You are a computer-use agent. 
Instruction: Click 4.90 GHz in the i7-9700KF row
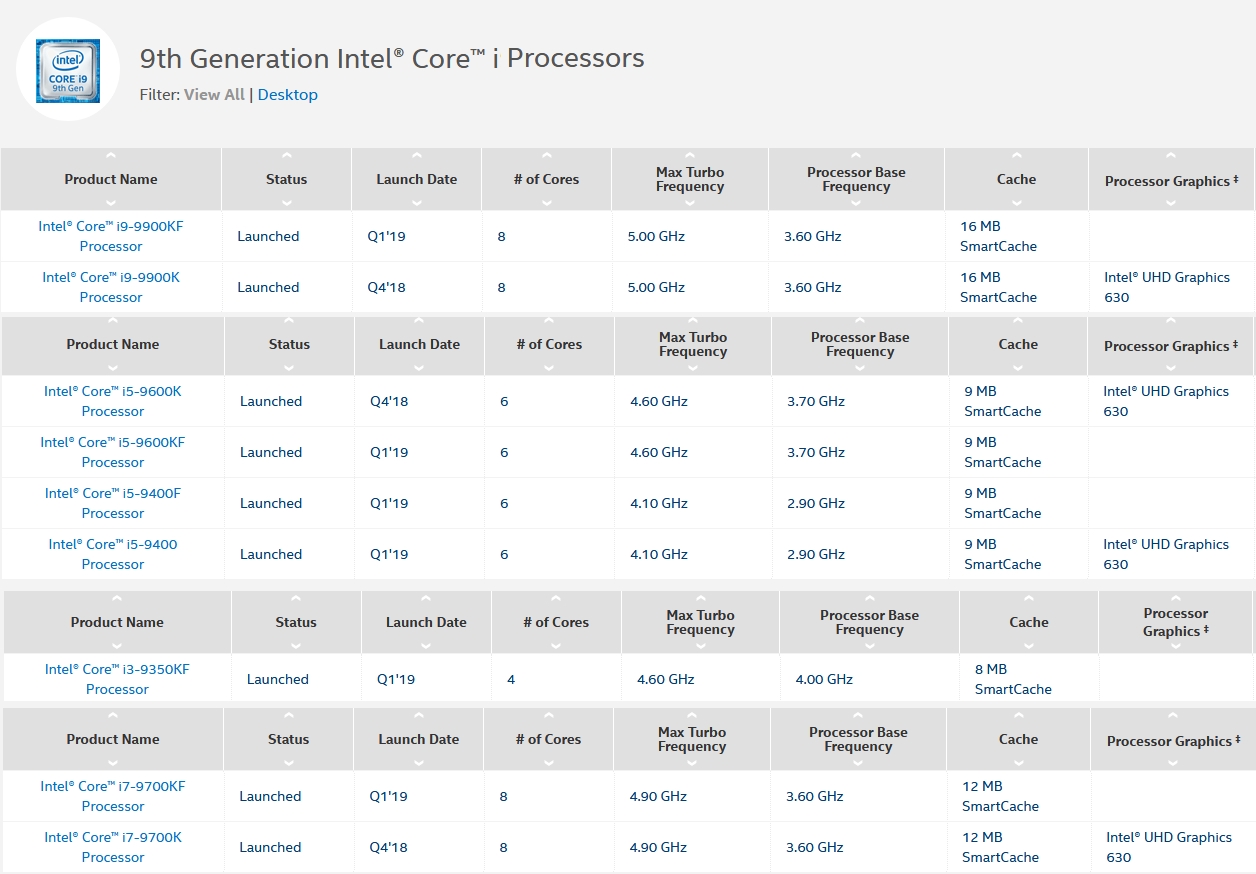658,796
